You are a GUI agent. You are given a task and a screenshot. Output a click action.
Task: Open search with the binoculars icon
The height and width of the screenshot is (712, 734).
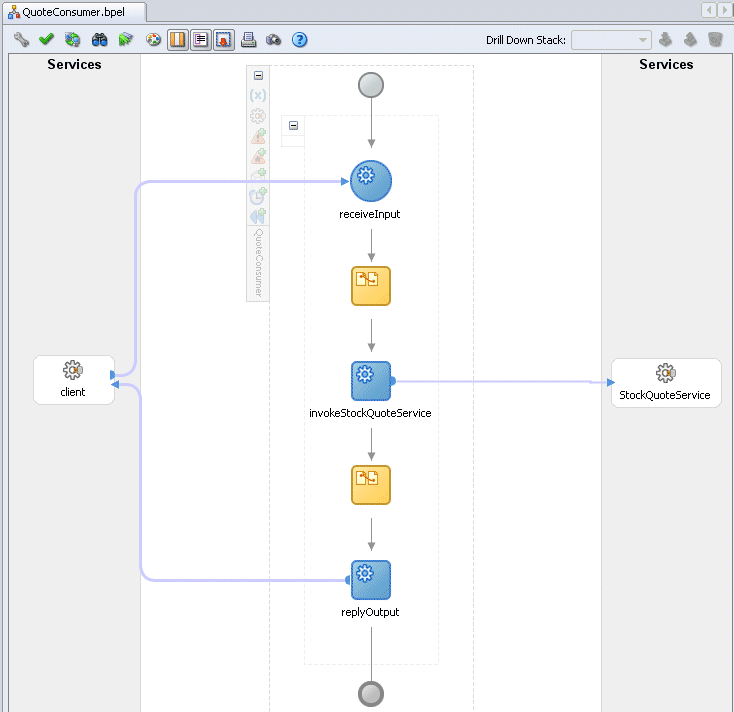(99, 40)
